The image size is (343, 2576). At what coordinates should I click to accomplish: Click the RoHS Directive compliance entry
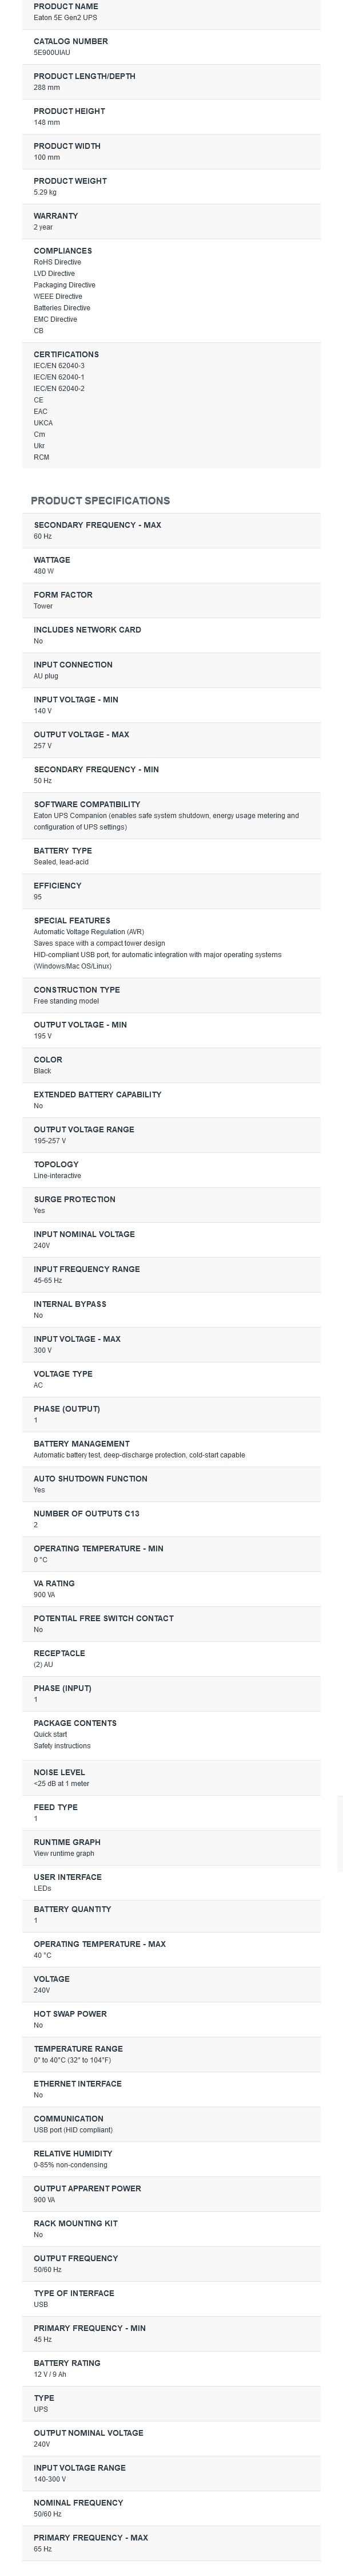(x=58, y=262)
